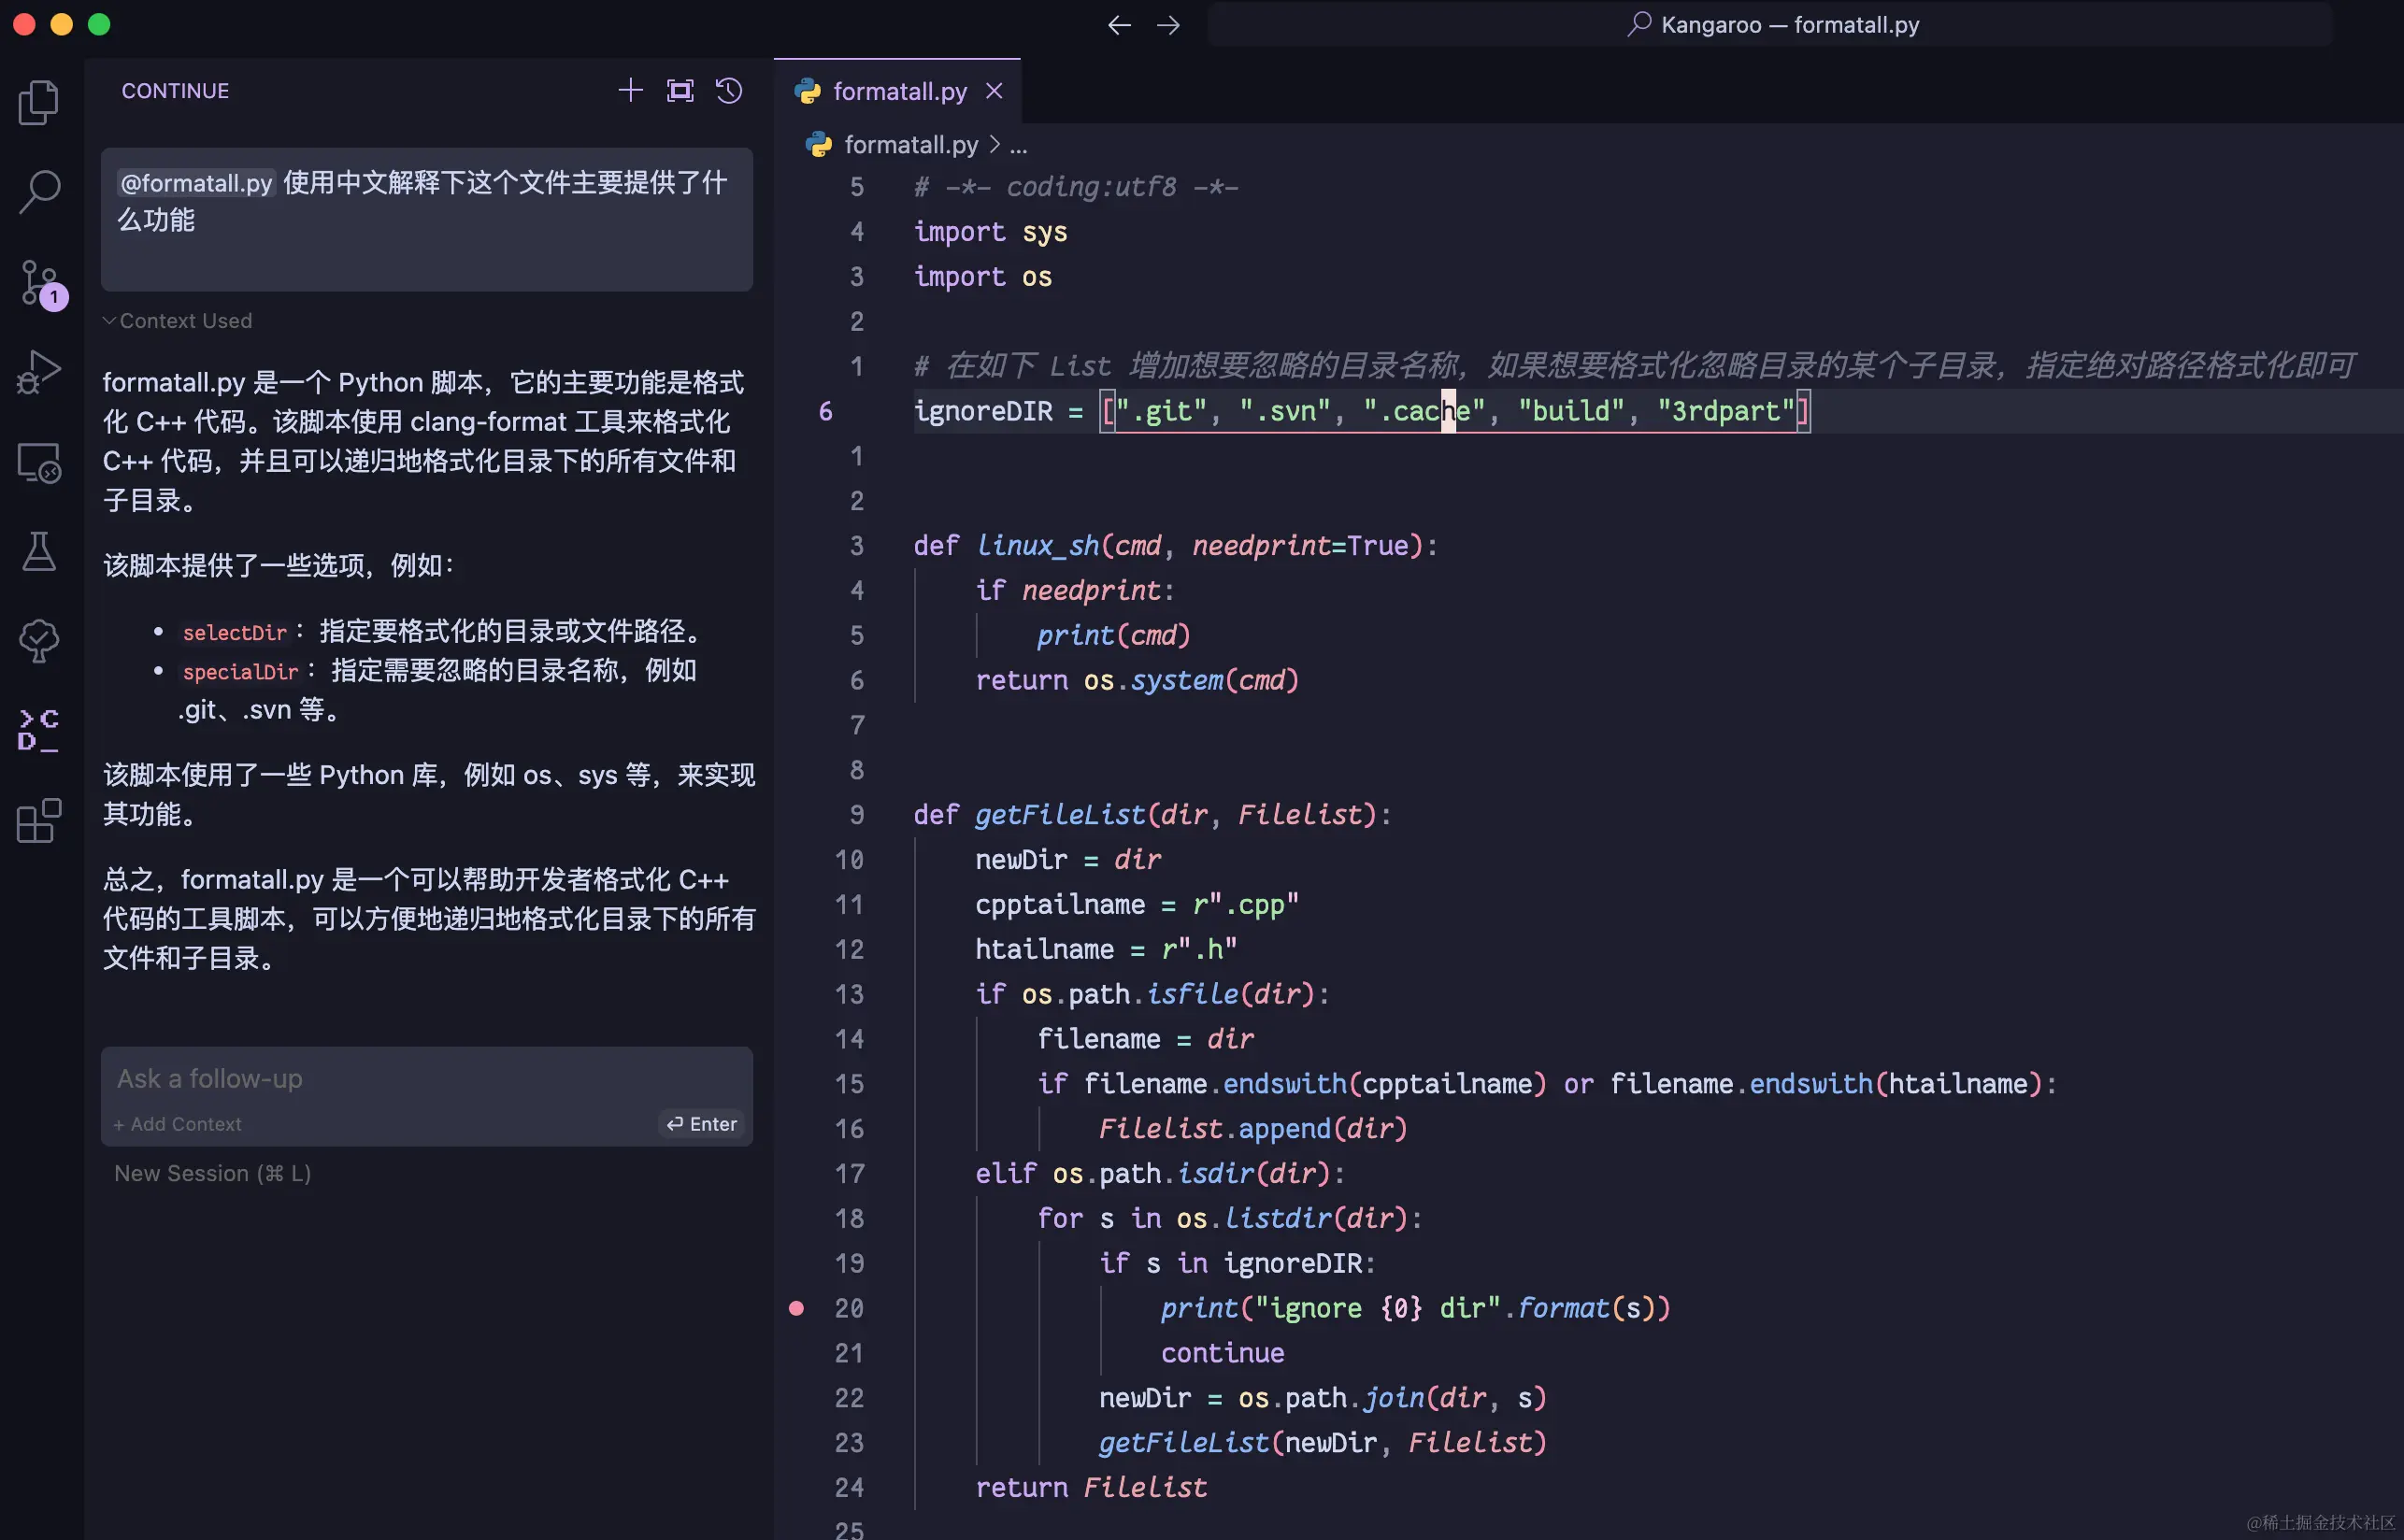Go forward with the navigation right arrow
2404x1540 pixels.
point(1168,25)
